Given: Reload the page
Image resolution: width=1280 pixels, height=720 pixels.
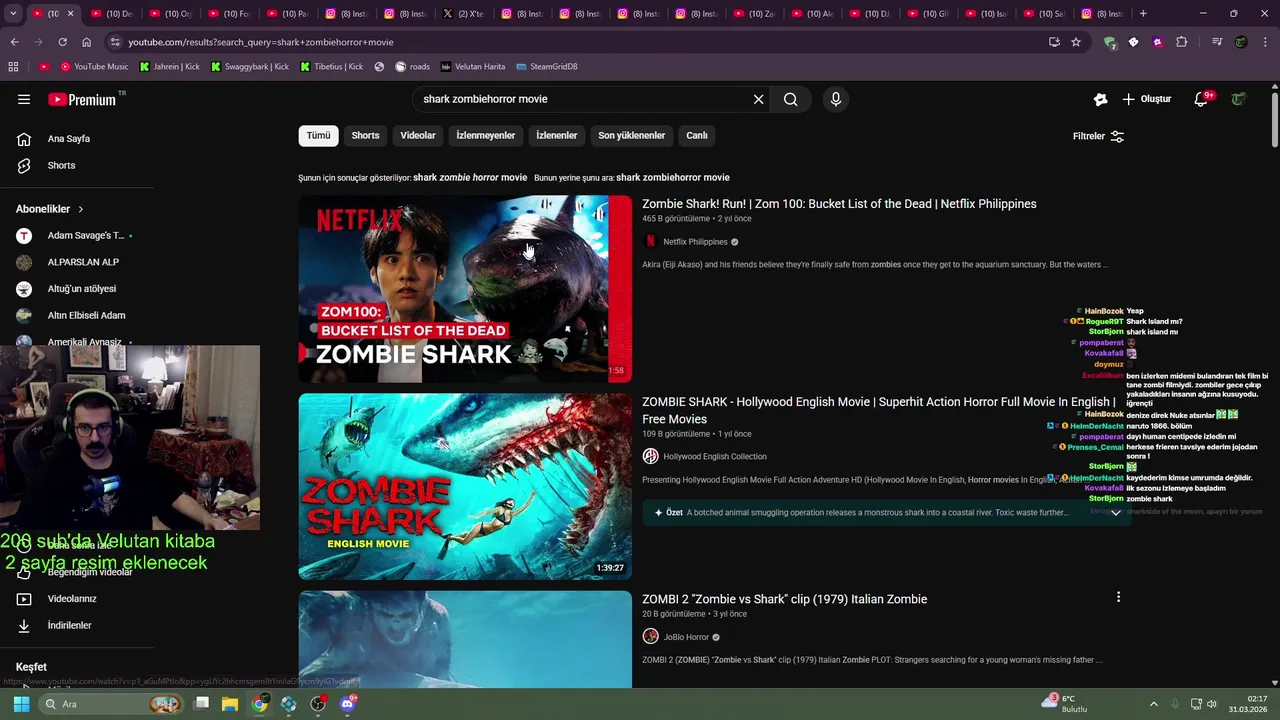Looking at the screenshot, I should (x=62, y=42).
